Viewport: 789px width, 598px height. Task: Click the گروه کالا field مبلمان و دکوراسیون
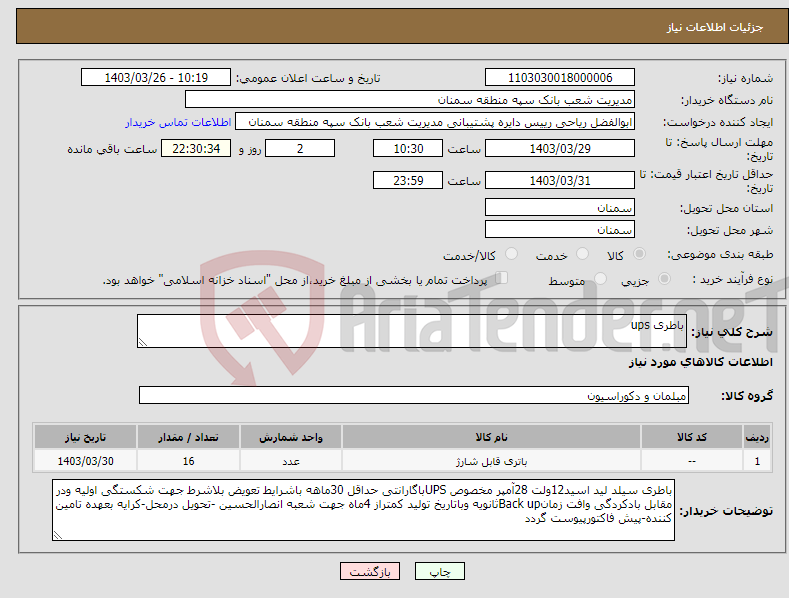(414, 396)
